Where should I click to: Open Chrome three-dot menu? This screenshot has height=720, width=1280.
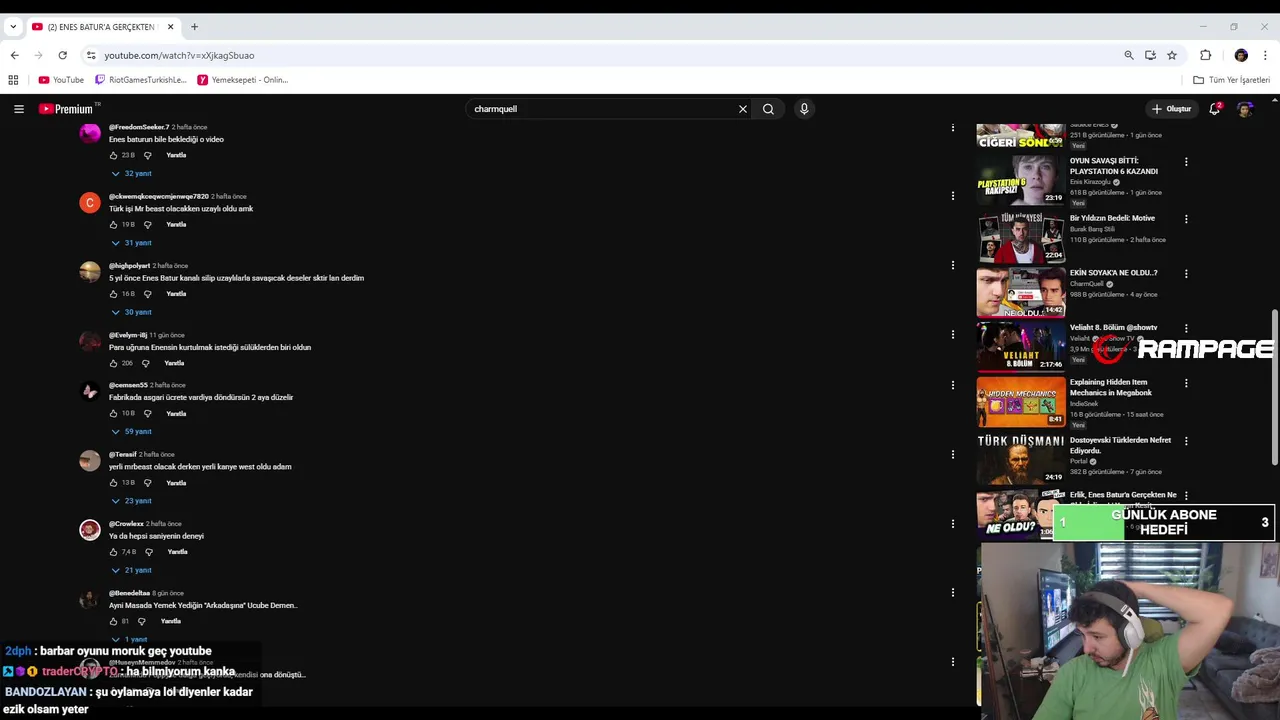[x=1266, y=55]
